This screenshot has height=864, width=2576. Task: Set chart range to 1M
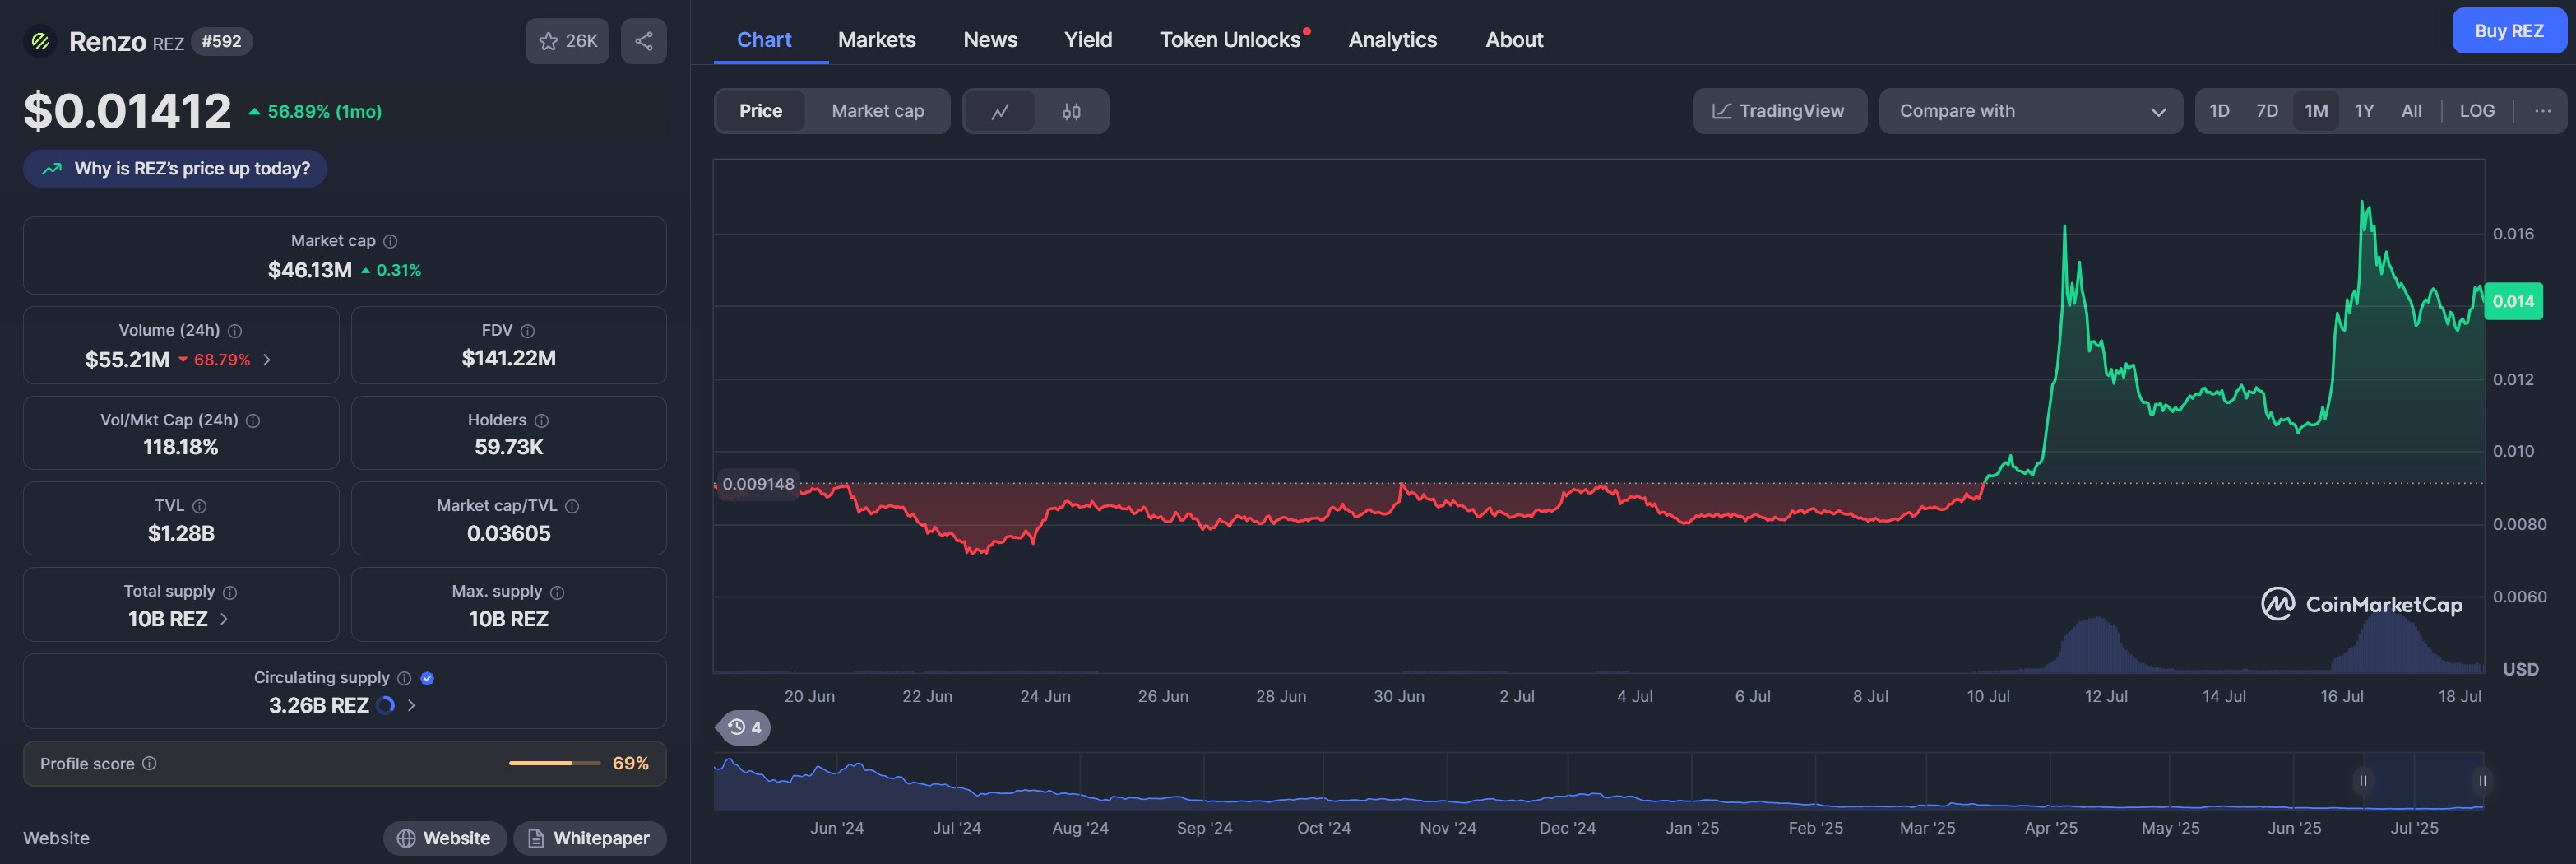pos(2316,111)
